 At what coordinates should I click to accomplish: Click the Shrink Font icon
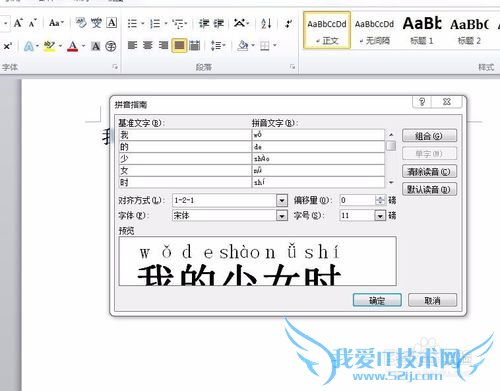pos(33,23)
